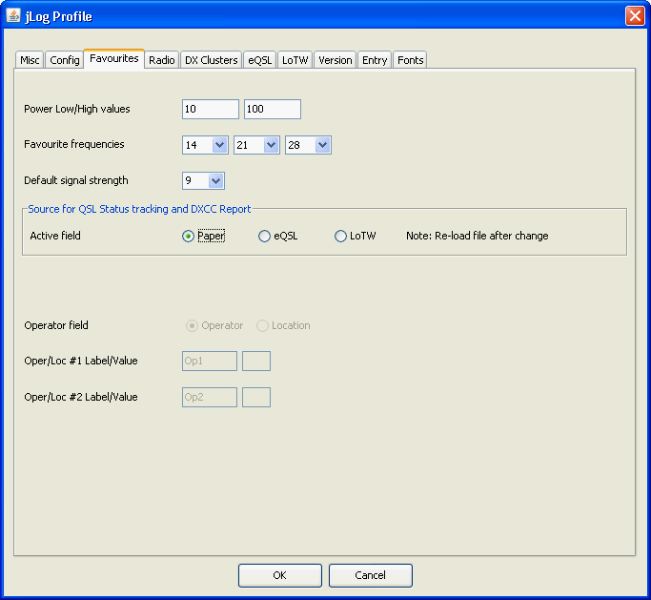Choose LoTW as active field
Viewport: 651px width, 600px height.
coord(341,236)
